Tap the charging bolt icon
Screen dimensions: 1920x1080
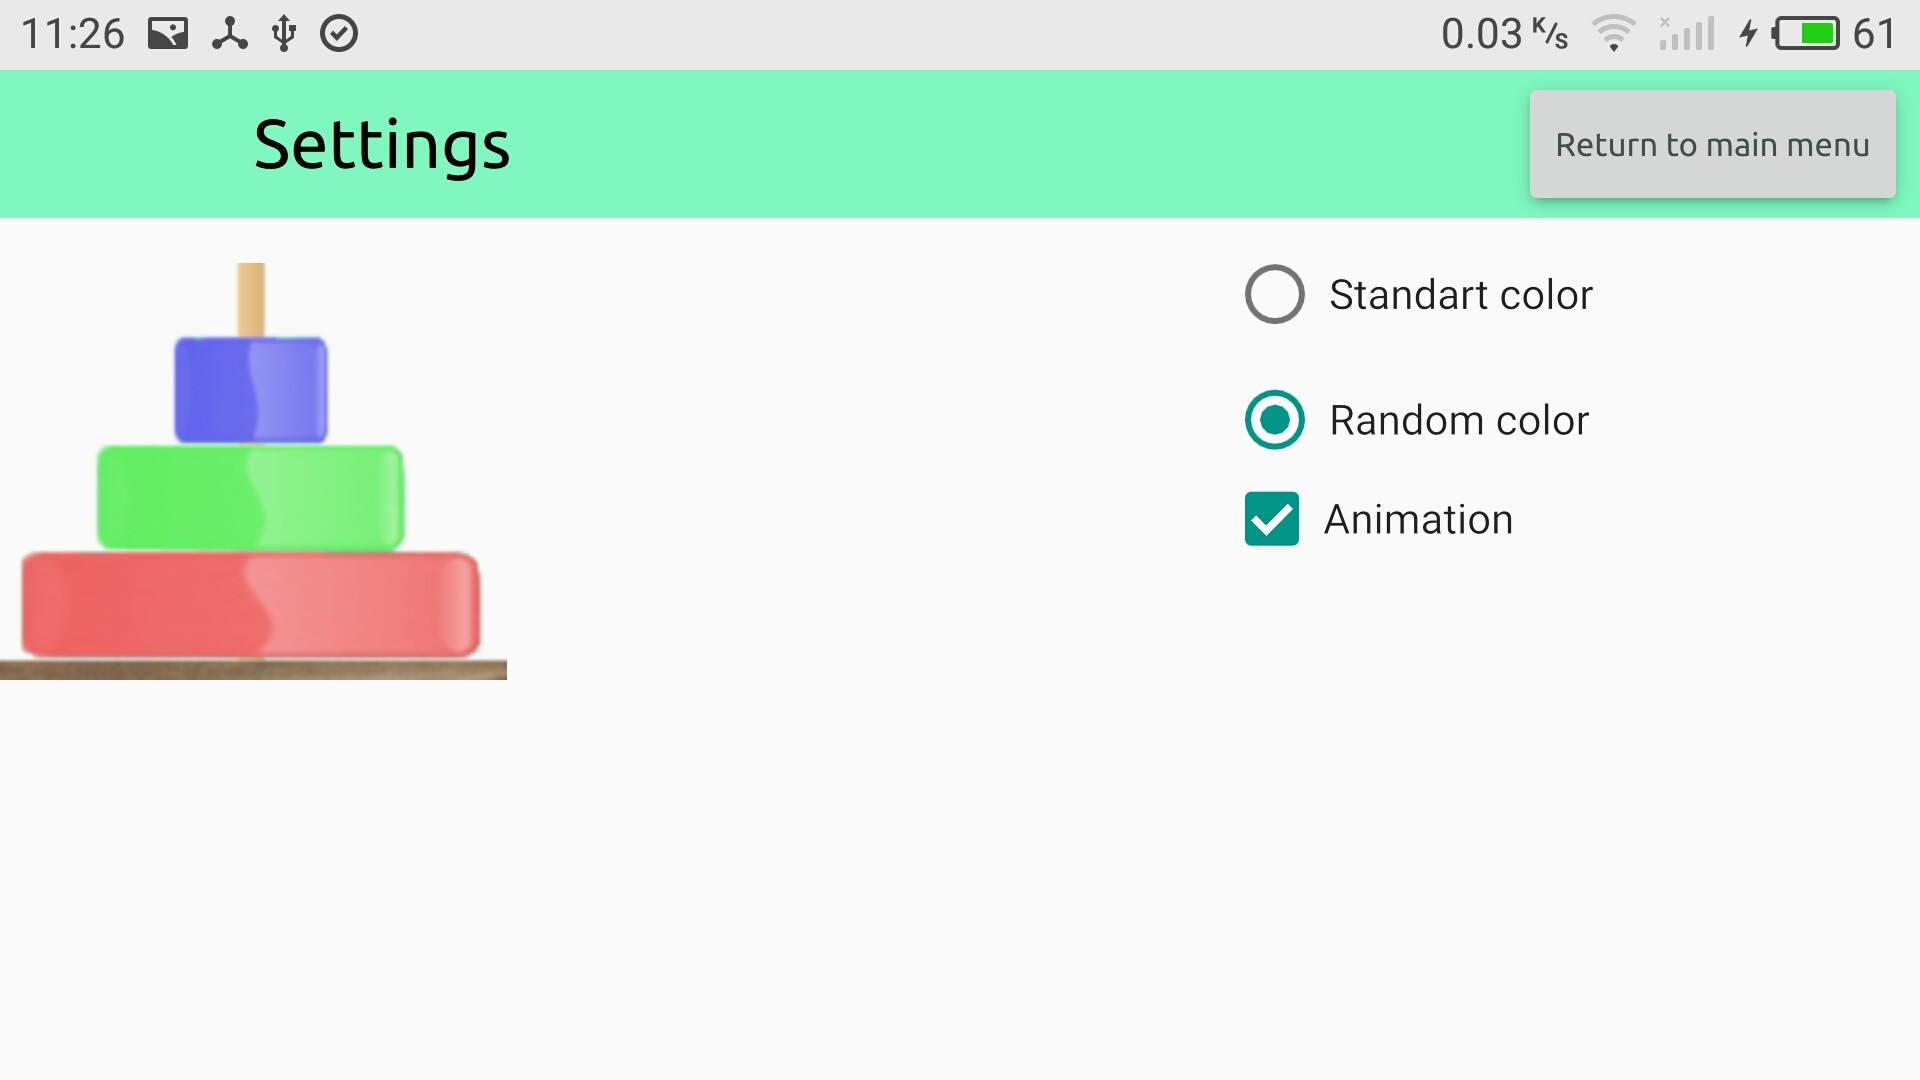(1748, 34)
